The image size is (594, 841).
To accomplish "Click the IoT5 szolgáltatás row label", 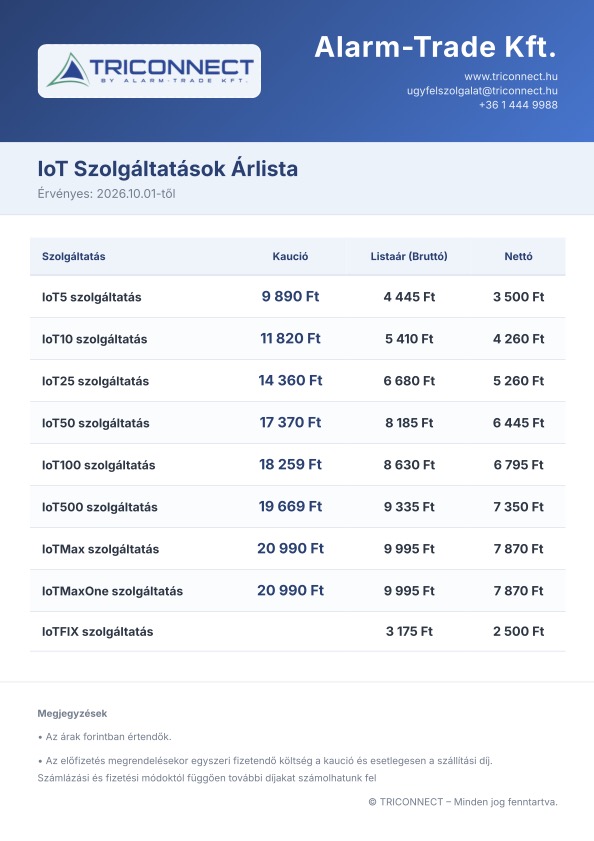I will click(x=92, y=297).
